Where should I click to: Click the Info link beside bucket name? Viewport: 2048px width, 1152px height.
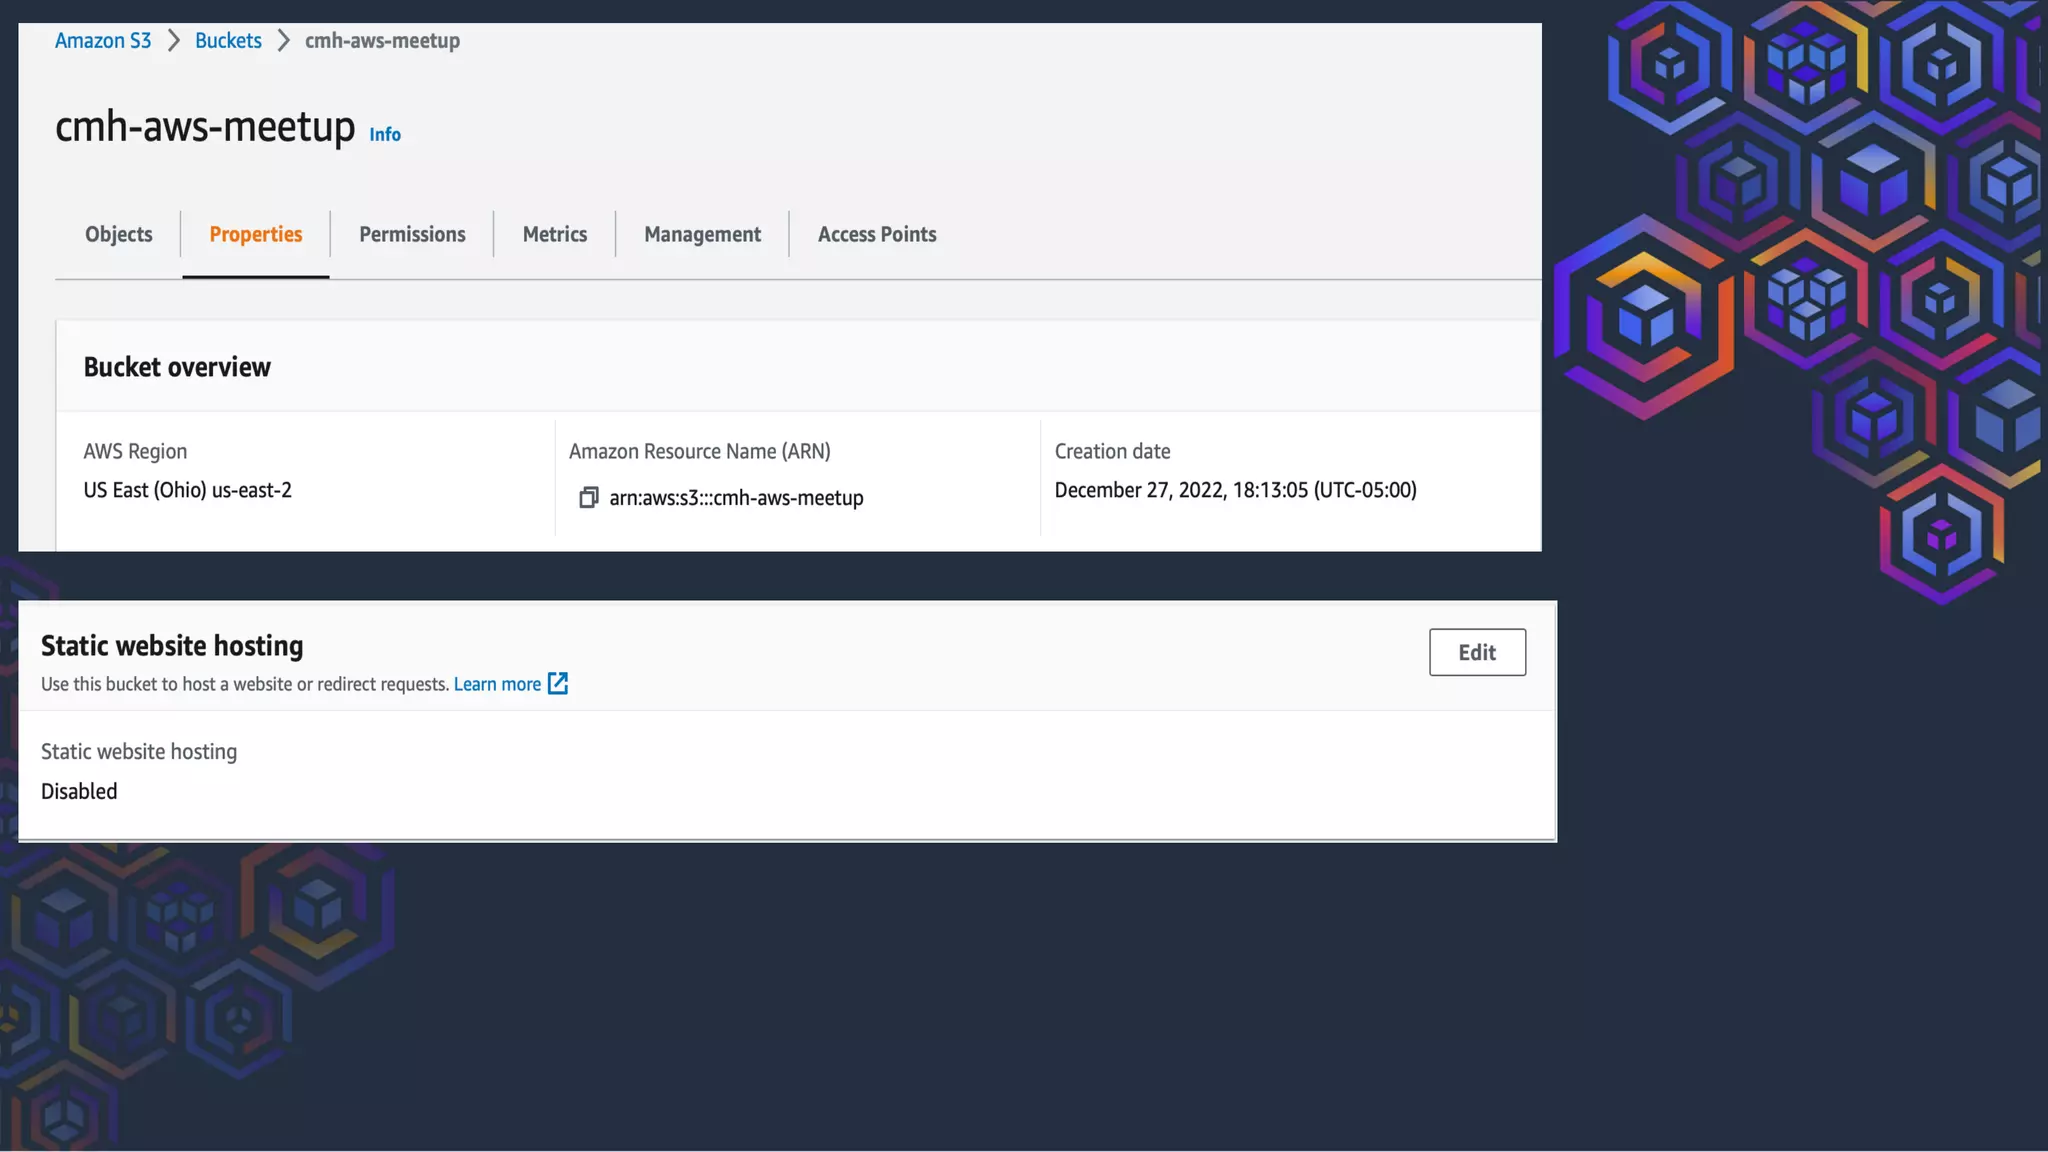click(385, 135)
